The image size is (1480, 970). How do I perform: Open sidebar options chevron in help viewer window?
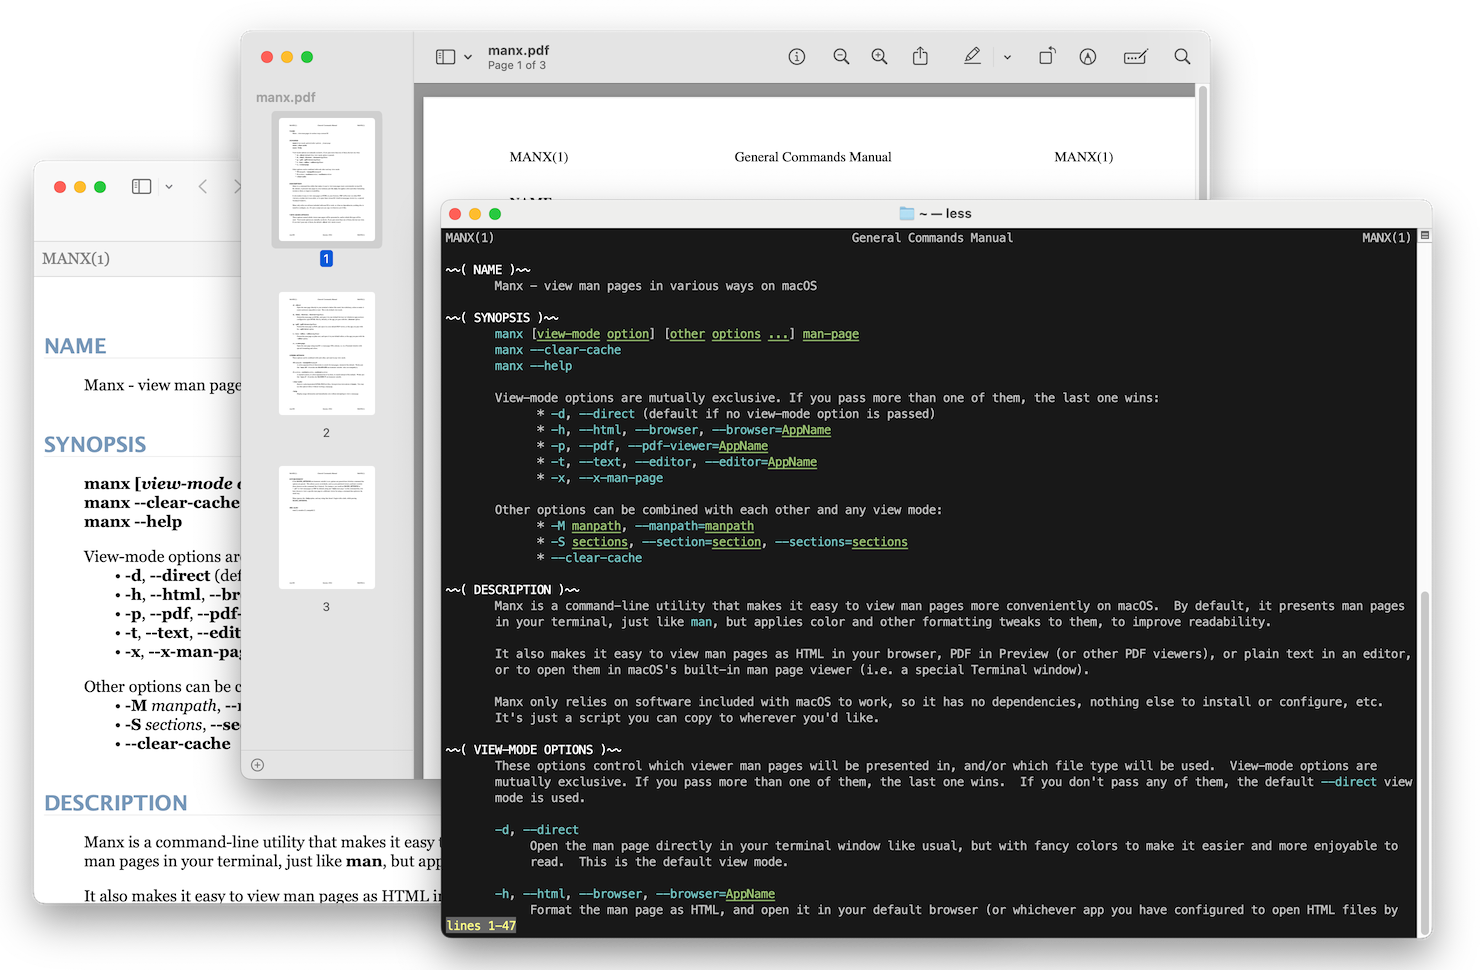click(169, 187)
